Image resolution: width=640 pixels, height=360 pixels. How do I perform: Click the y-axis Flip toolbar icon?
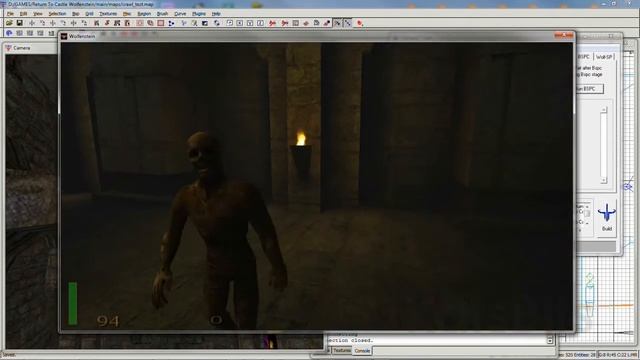53,23
